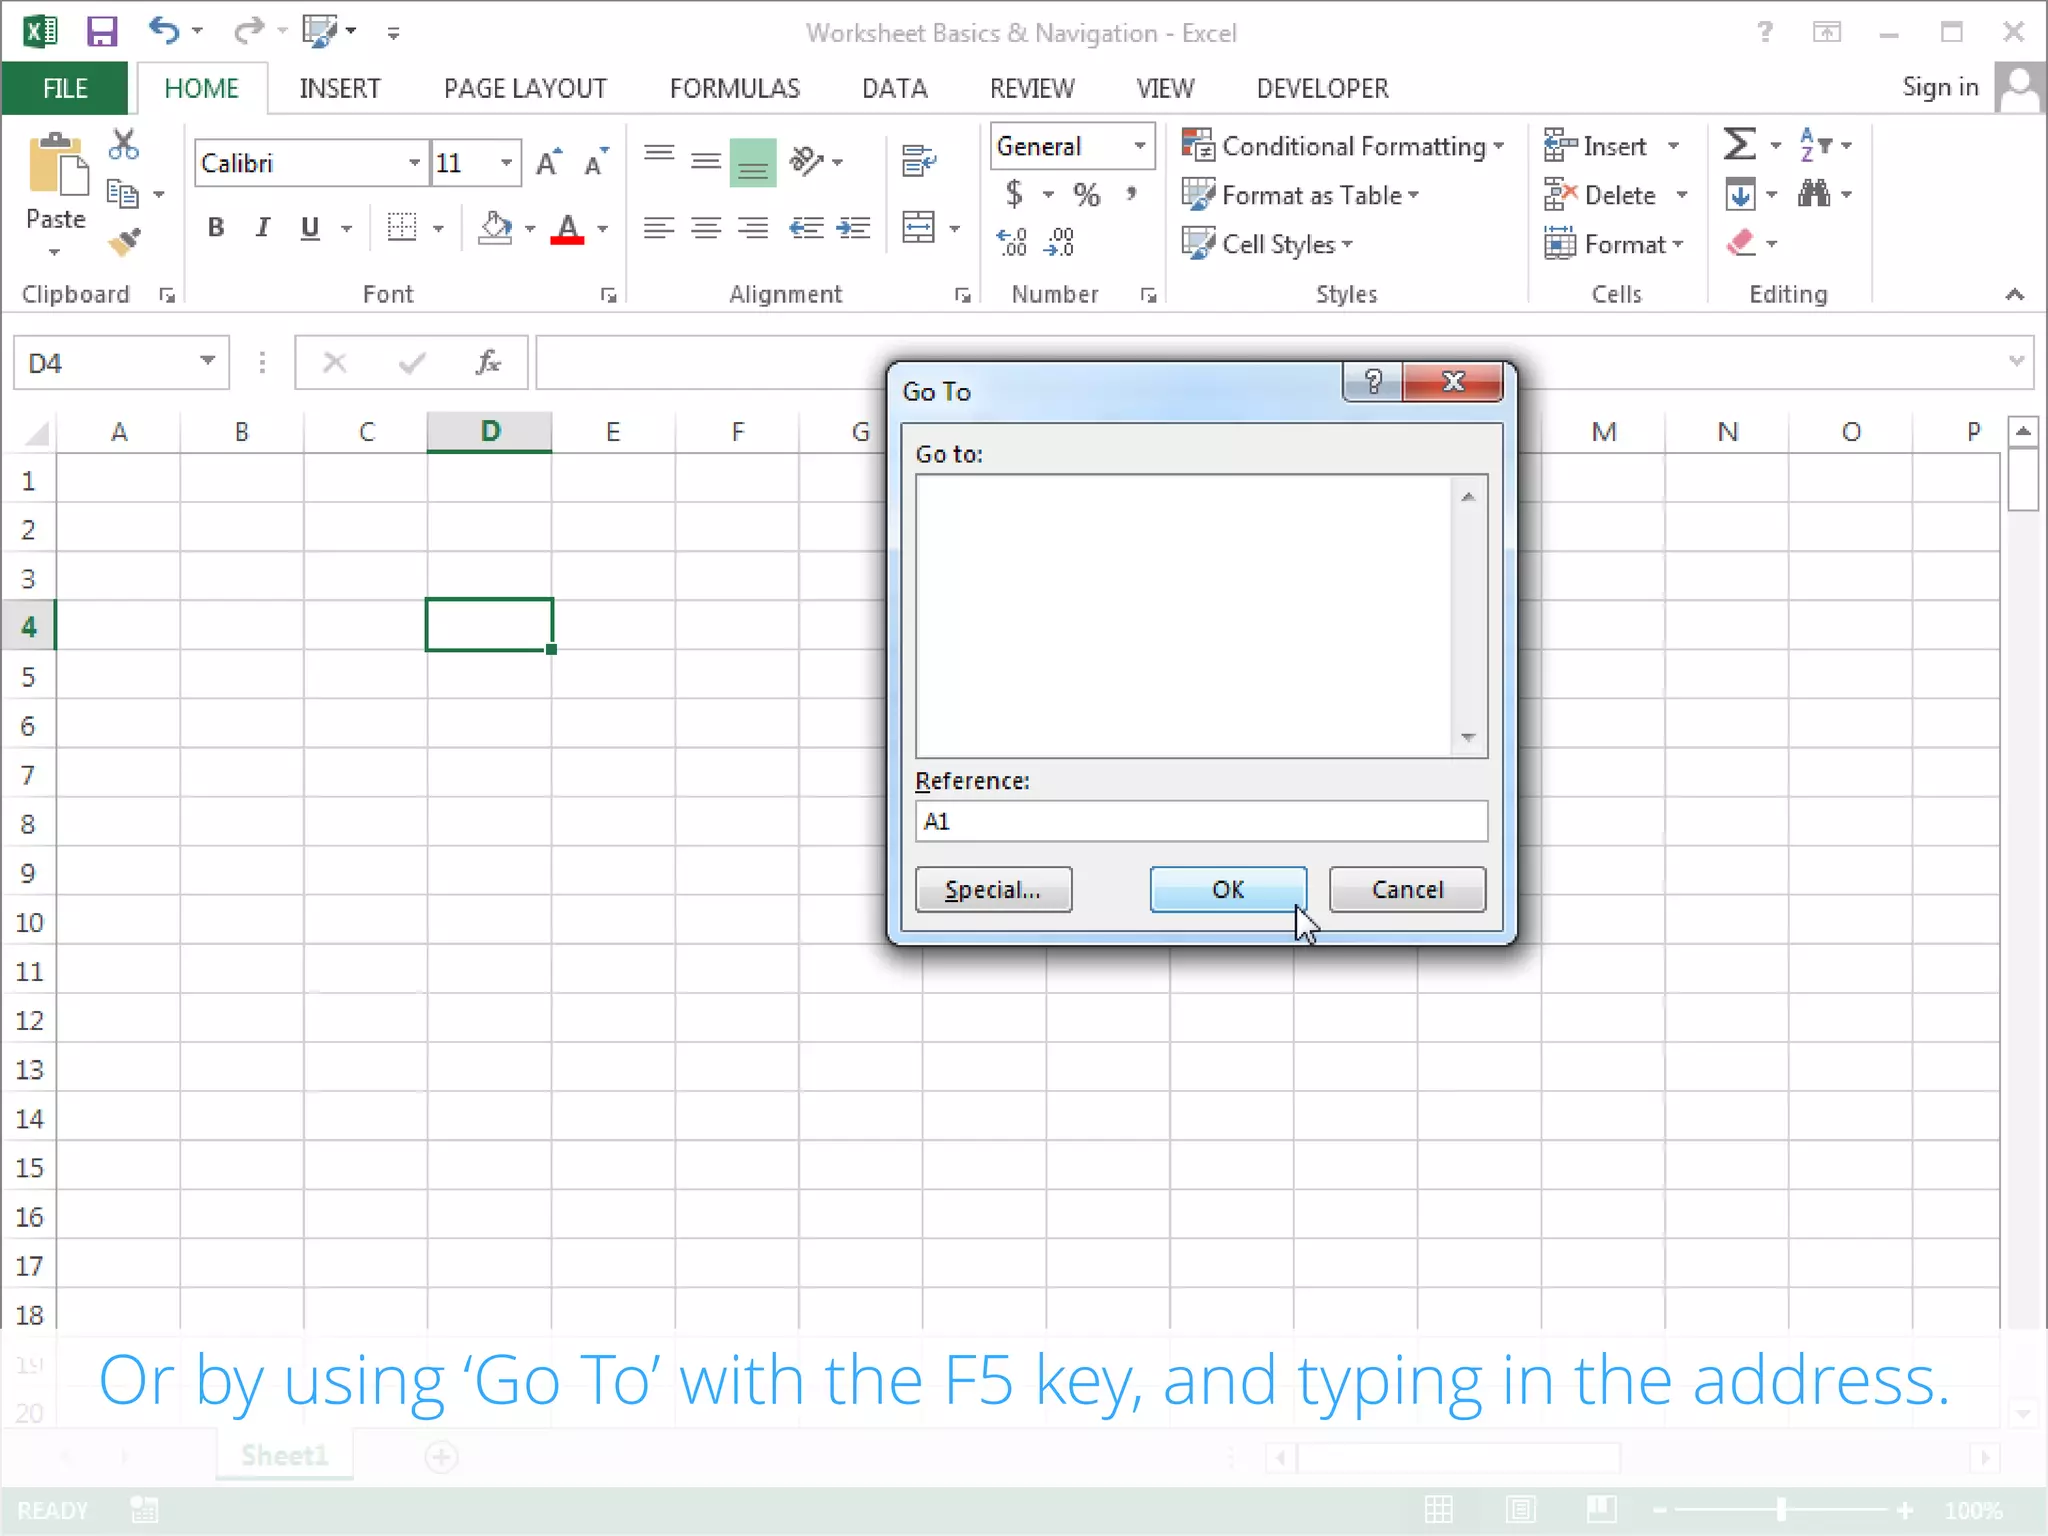Click the Decrease Indent icon

806,228
